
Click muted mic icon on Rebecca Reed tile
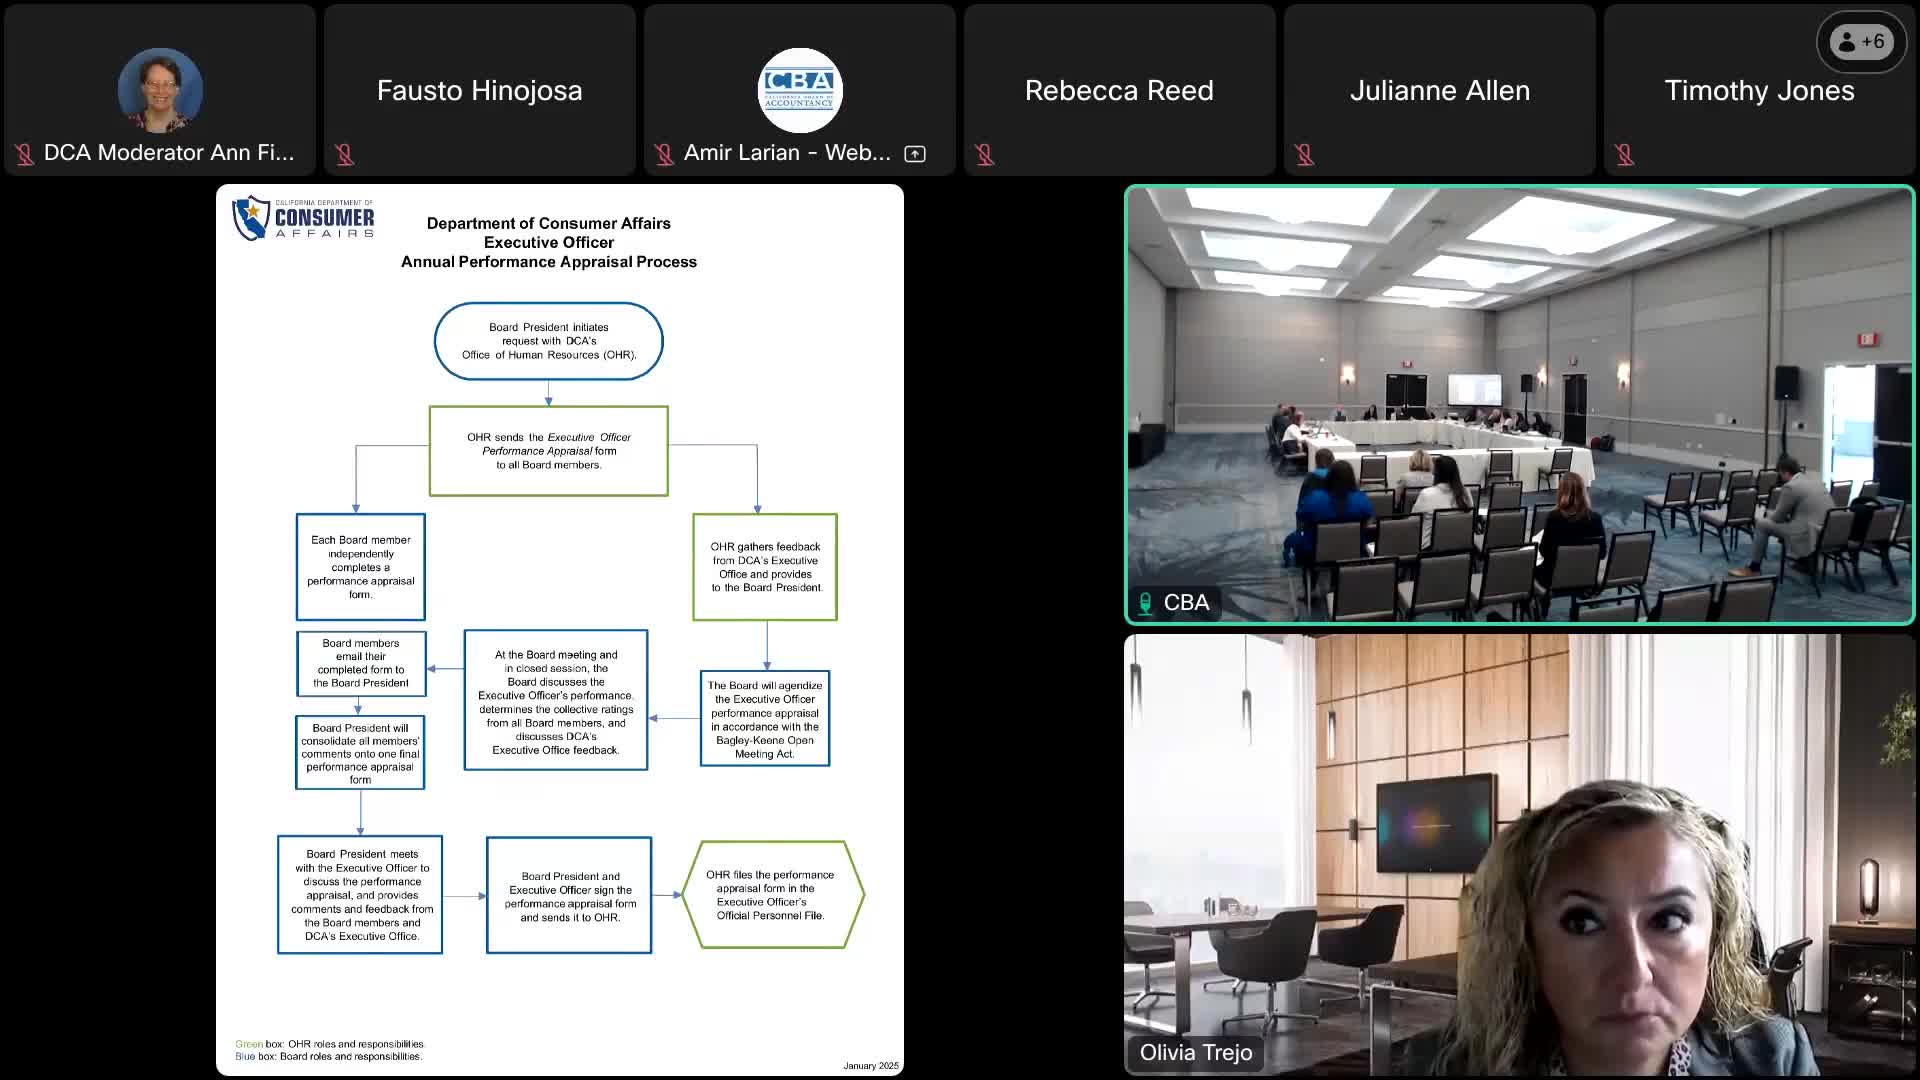tap(984, 155)
